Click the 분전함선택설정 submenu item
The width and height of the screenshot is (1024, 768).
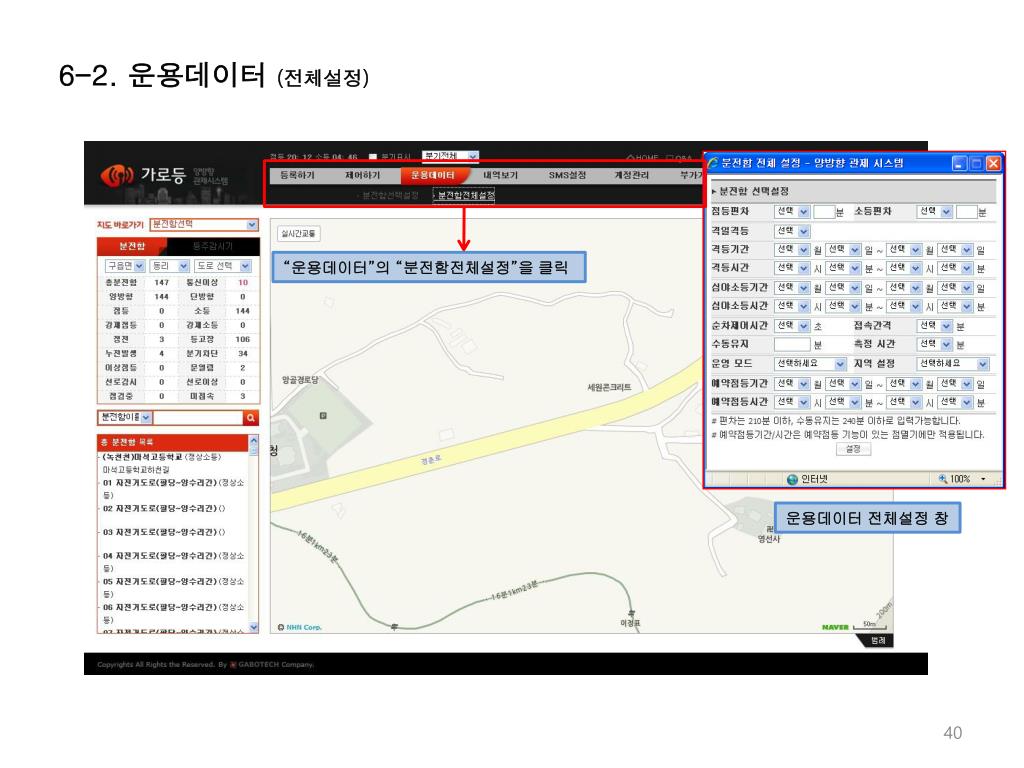tap(390, 195)
